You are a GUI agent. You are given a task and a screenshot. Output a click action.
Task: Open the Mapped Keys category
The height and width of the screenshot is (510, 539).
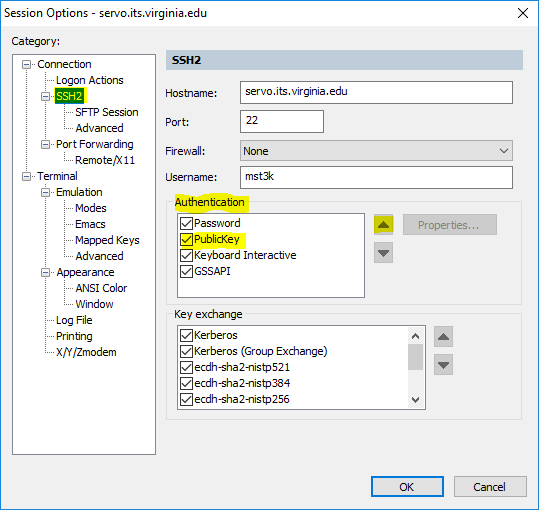pos(107,240)
